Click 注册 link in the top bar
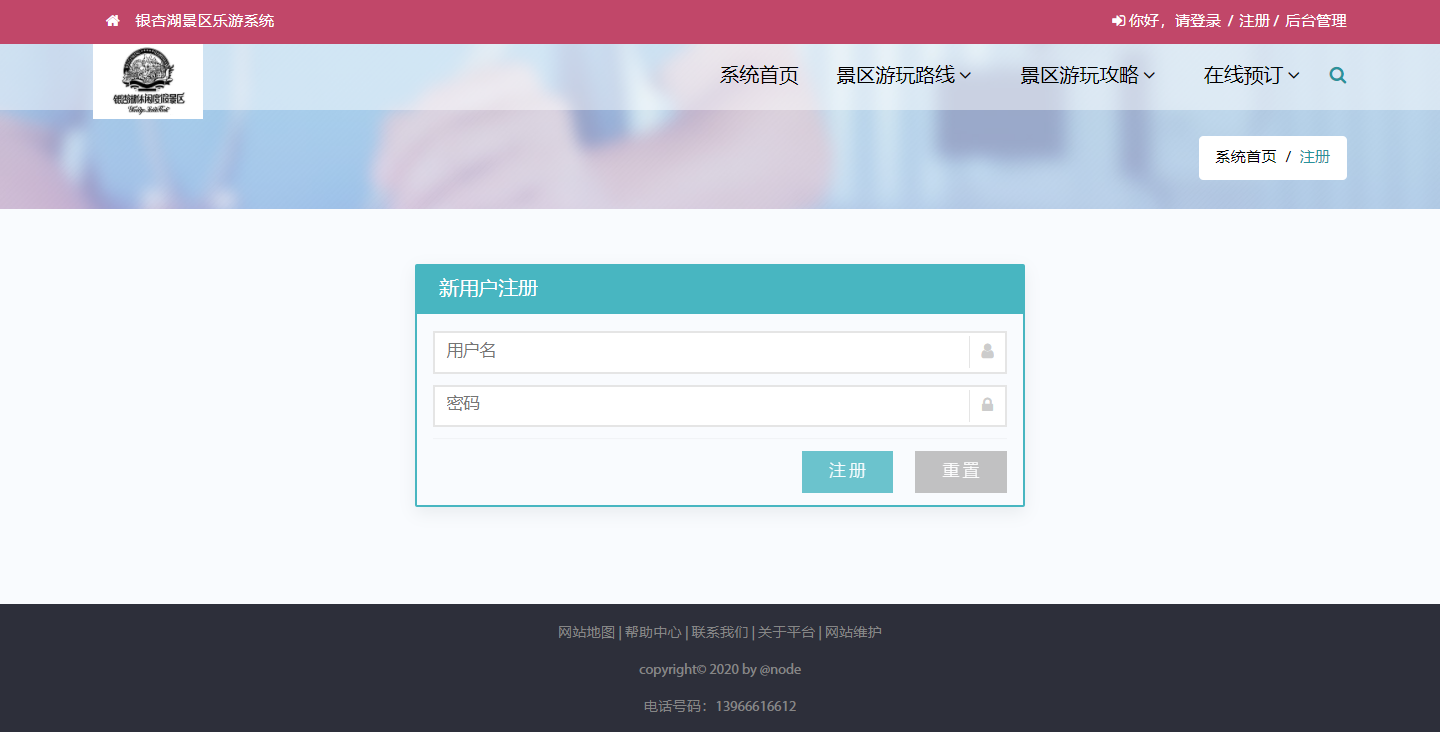Screen dimensions: 1440x733 [x=1254, y=21]
